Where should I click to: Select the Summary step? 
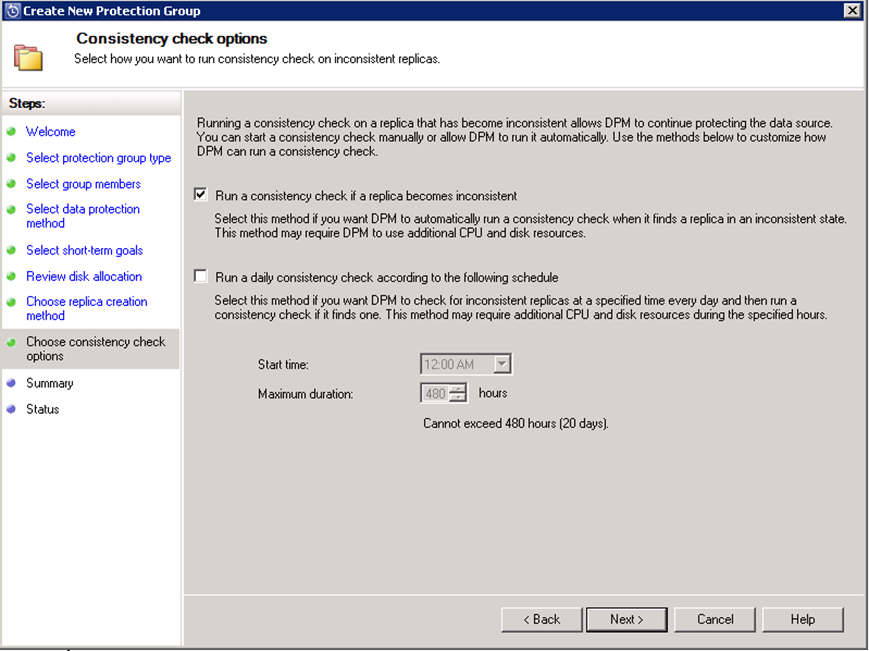point(49,383)
